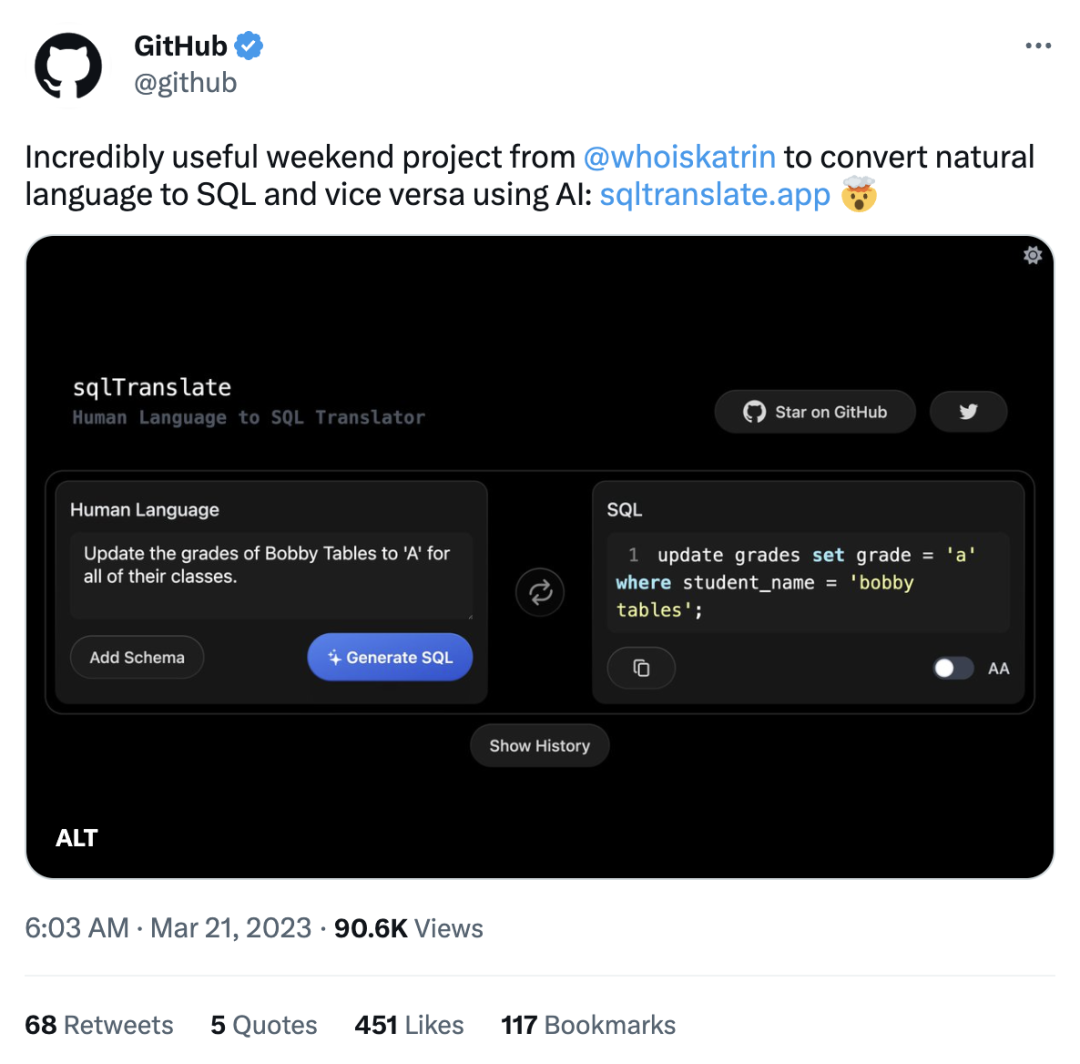Click the Twitter bird button

[x=968, y=411]
